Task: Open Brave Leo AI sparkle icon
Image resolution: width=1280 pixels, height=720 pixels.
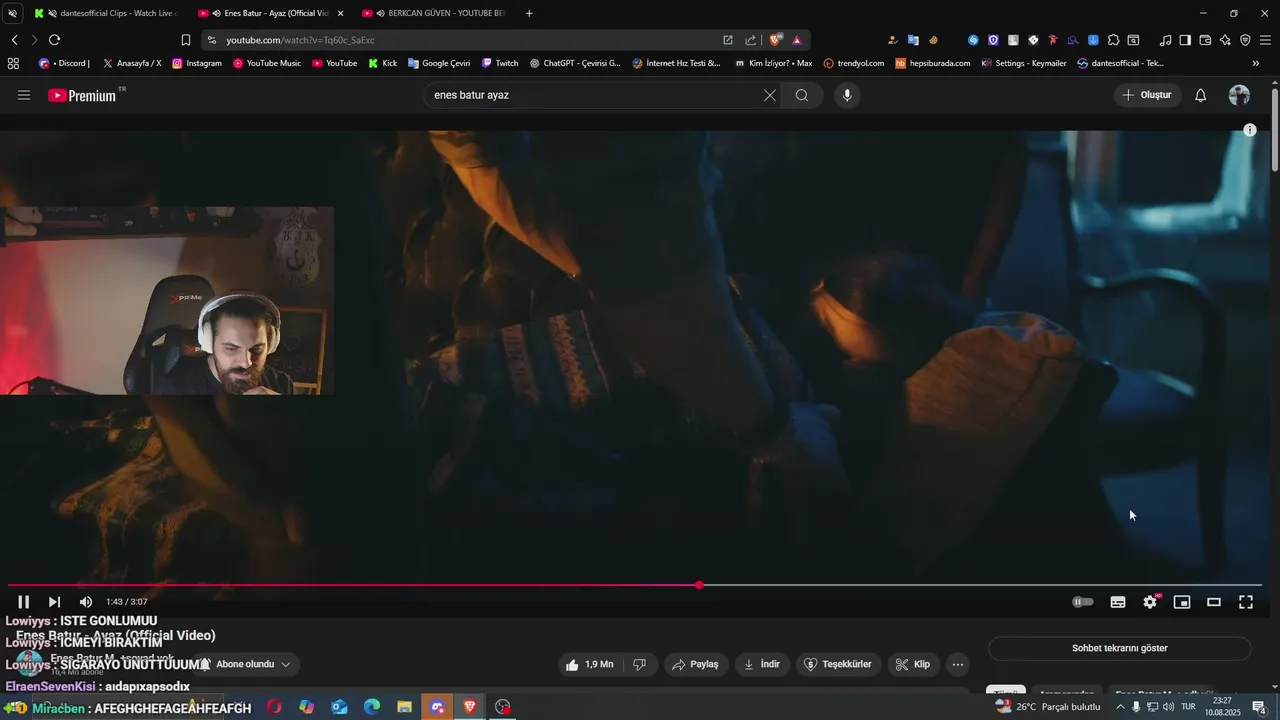Action: (1225, 40)
